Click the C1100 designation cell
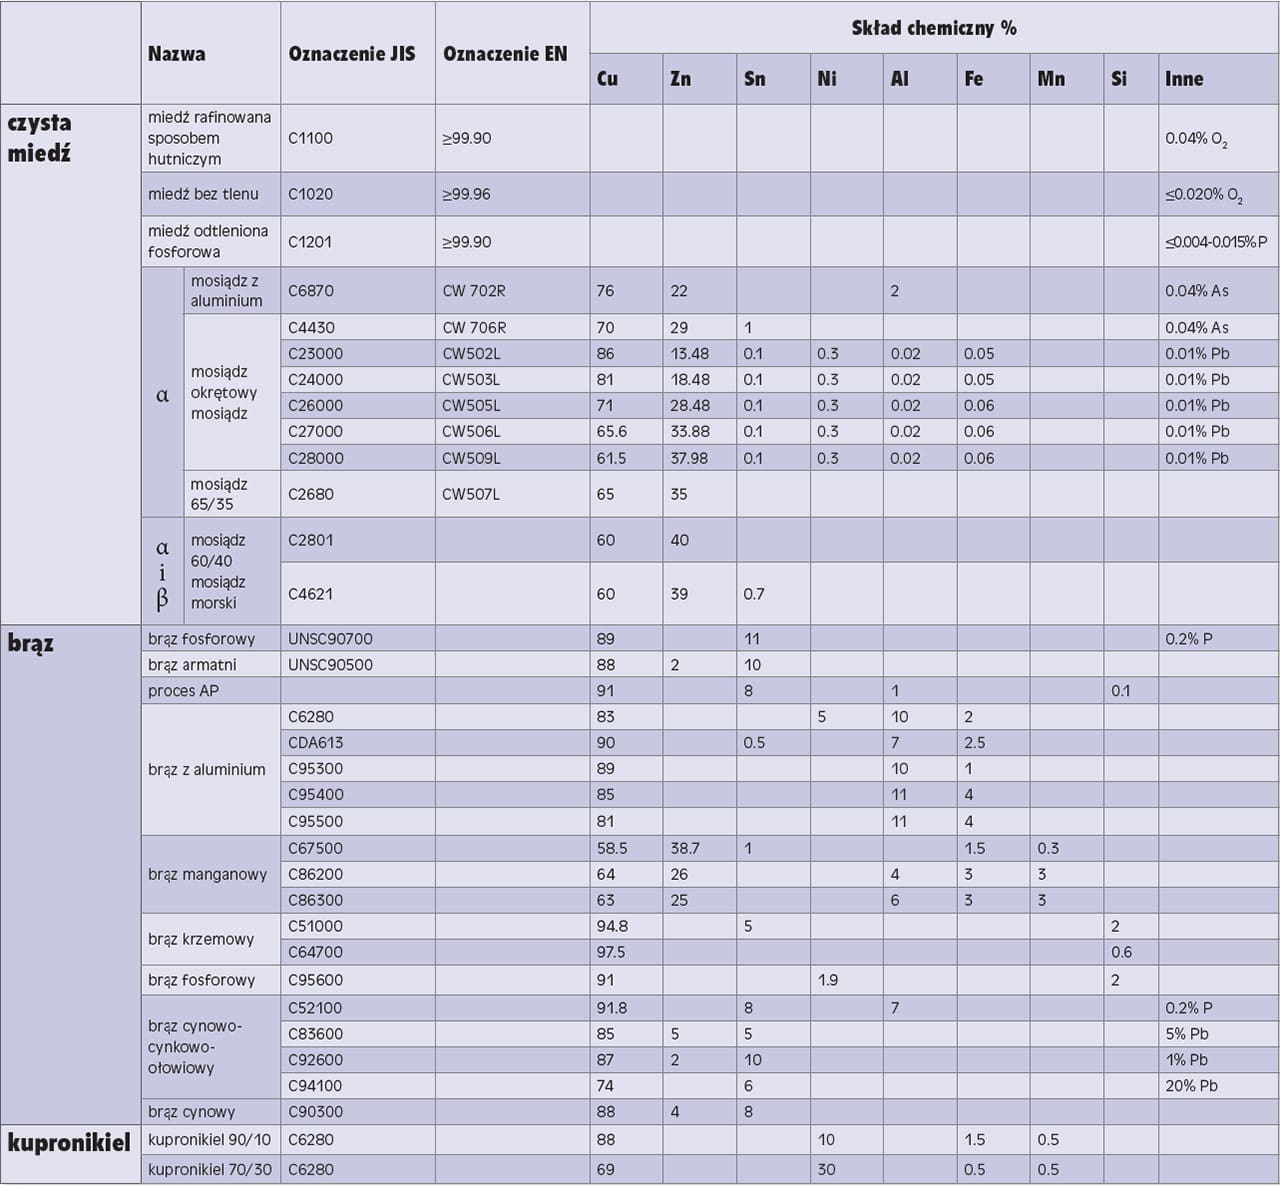The width and height of the screenshot is (1280, 1185). [310, 138]
